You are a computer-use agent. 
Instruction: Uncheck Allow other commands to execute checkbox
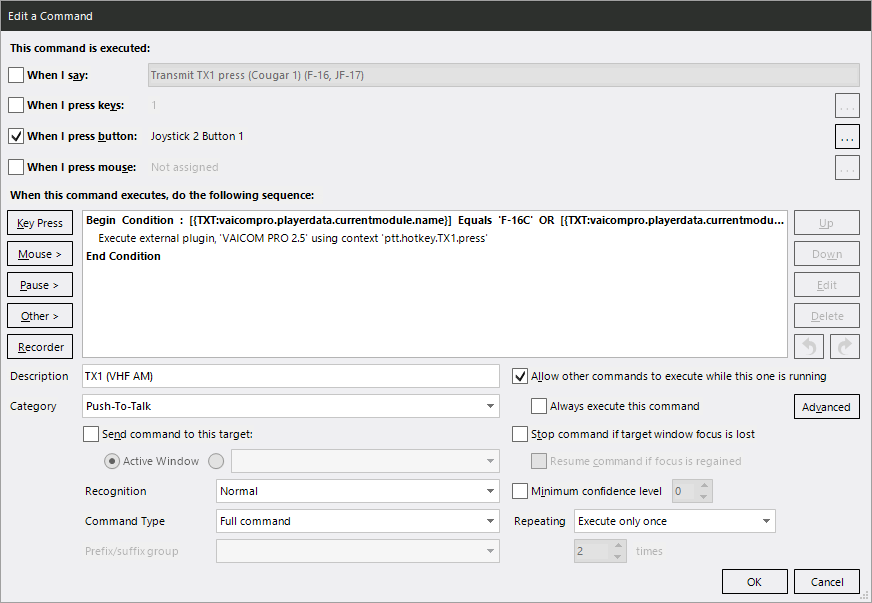[520, 376]
